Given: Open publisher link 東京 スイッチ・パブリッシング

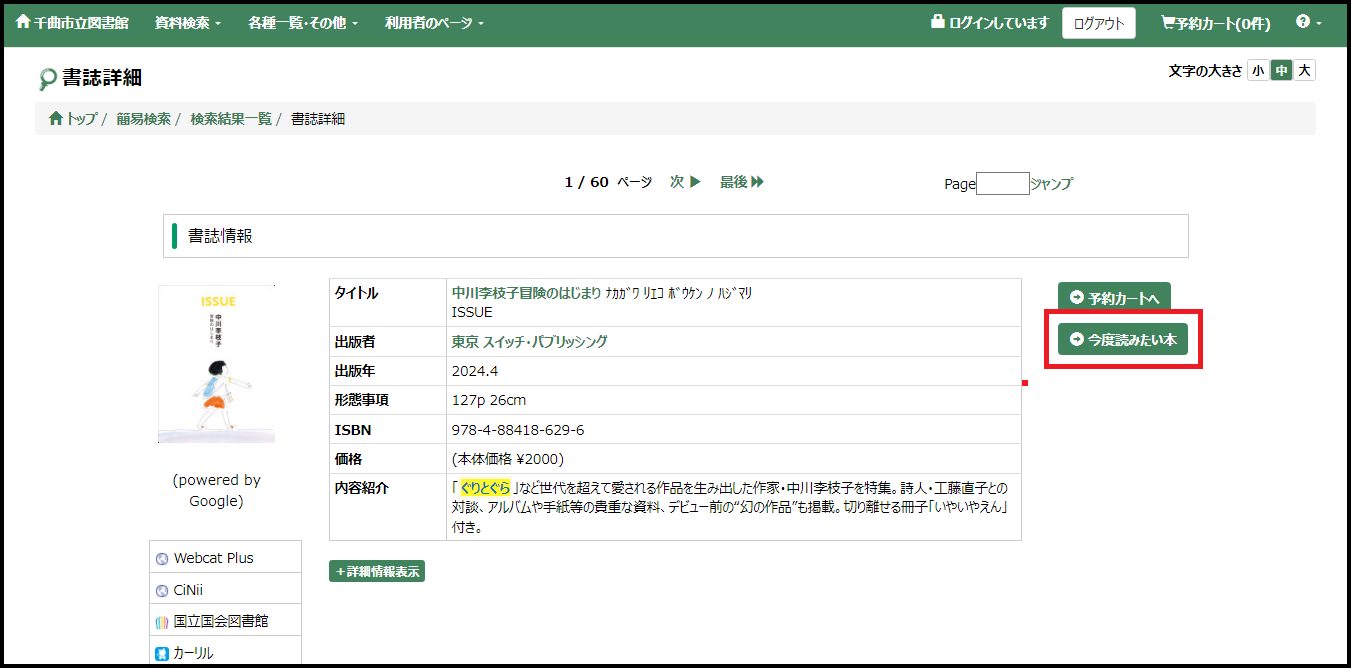Looking at the screenshot, I should click(529, 342).
